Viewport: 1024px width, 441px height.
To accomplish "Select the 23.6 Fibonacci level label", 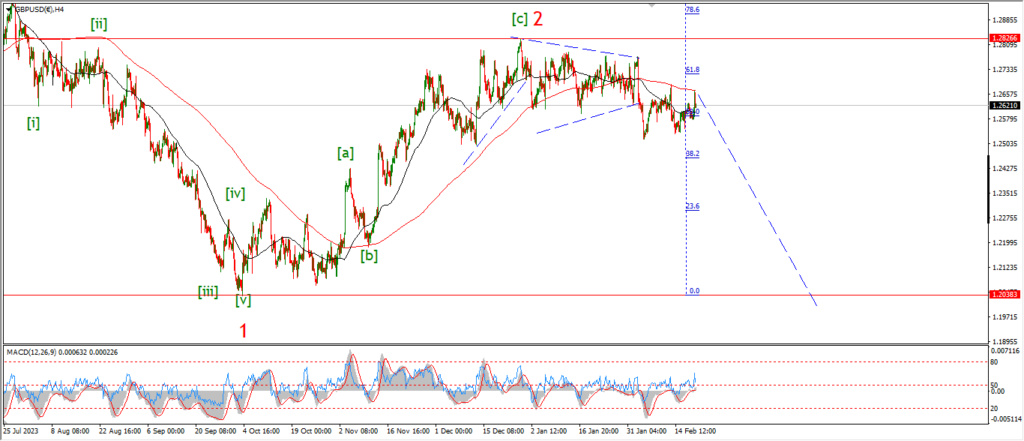I will [692, 207].
